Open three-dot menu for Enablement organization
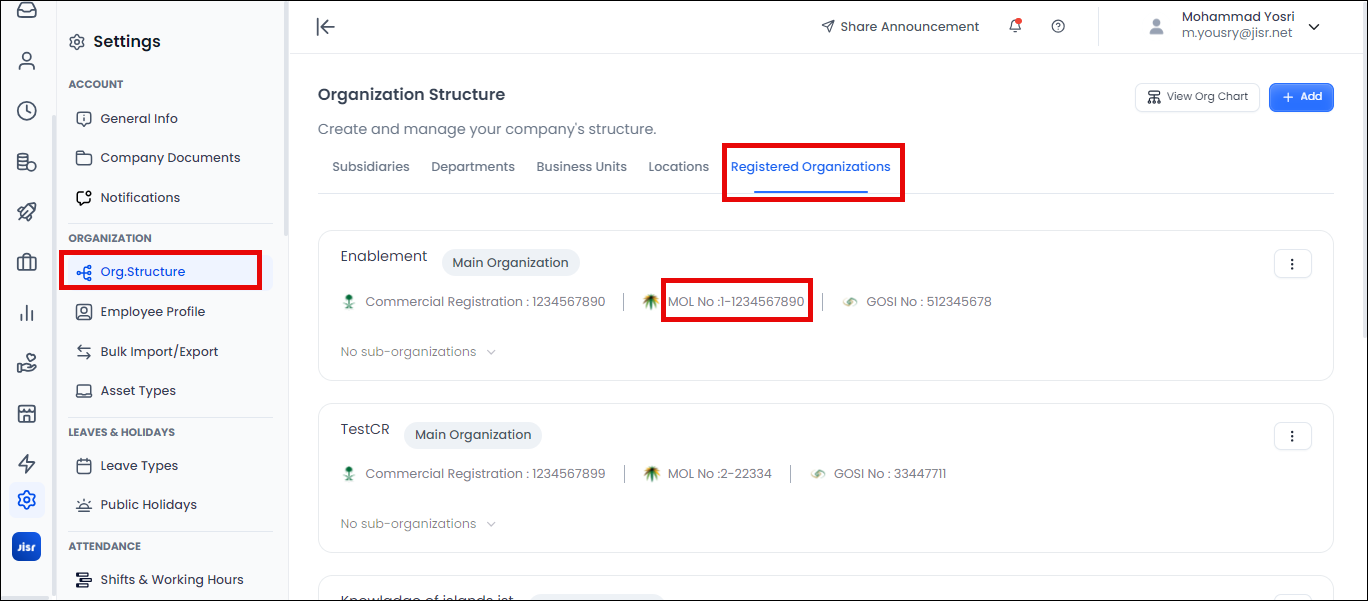The width and height of the screenshot is (1368, 601). point(1292,264)
